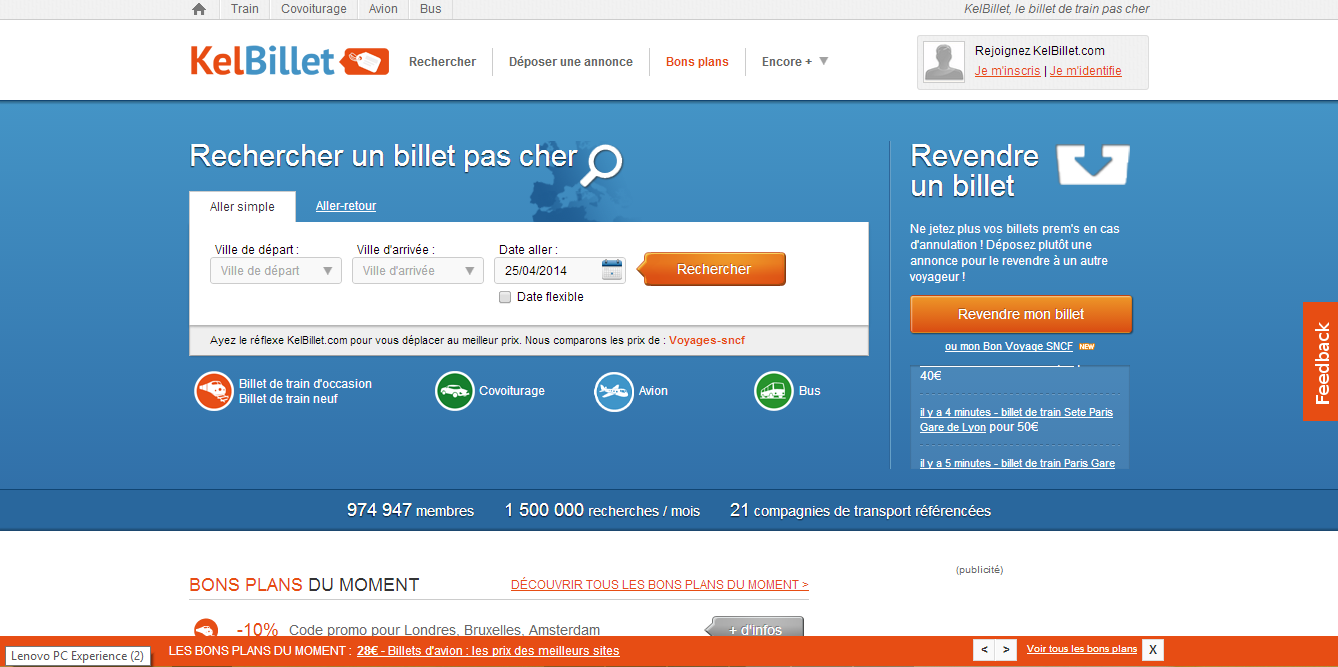Close the bottom deals bar
1338x667 pixels.
1153,650
